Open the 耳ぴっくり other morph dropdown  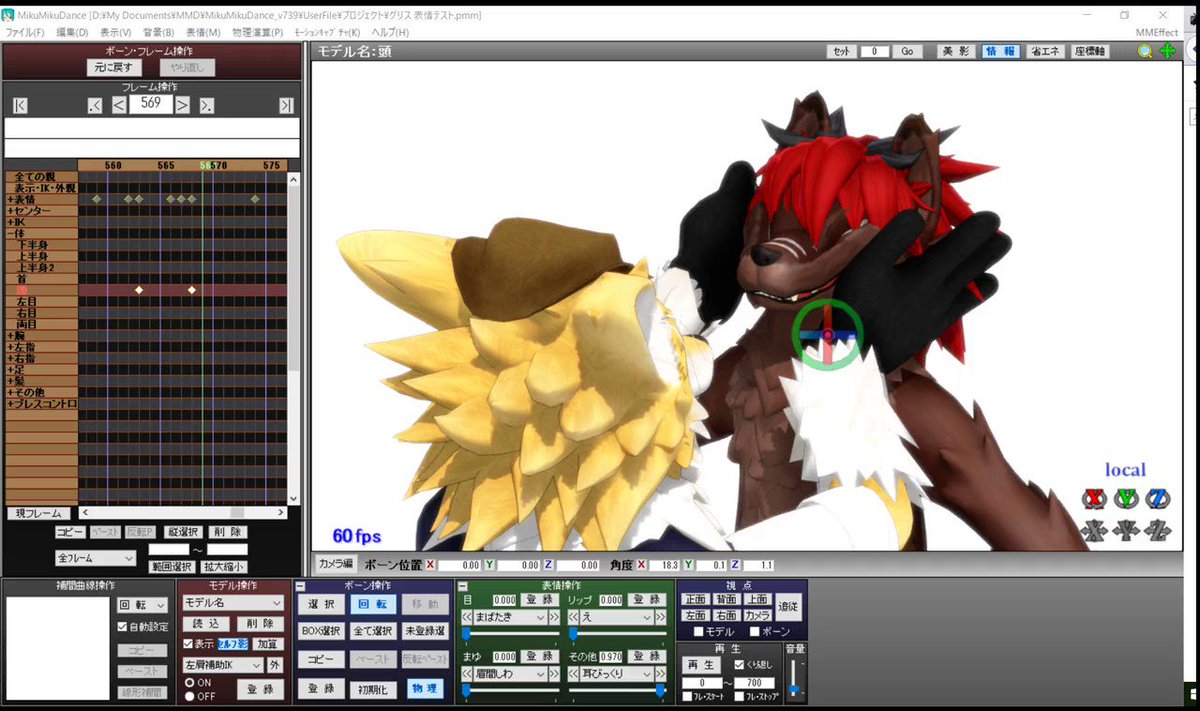618,674
